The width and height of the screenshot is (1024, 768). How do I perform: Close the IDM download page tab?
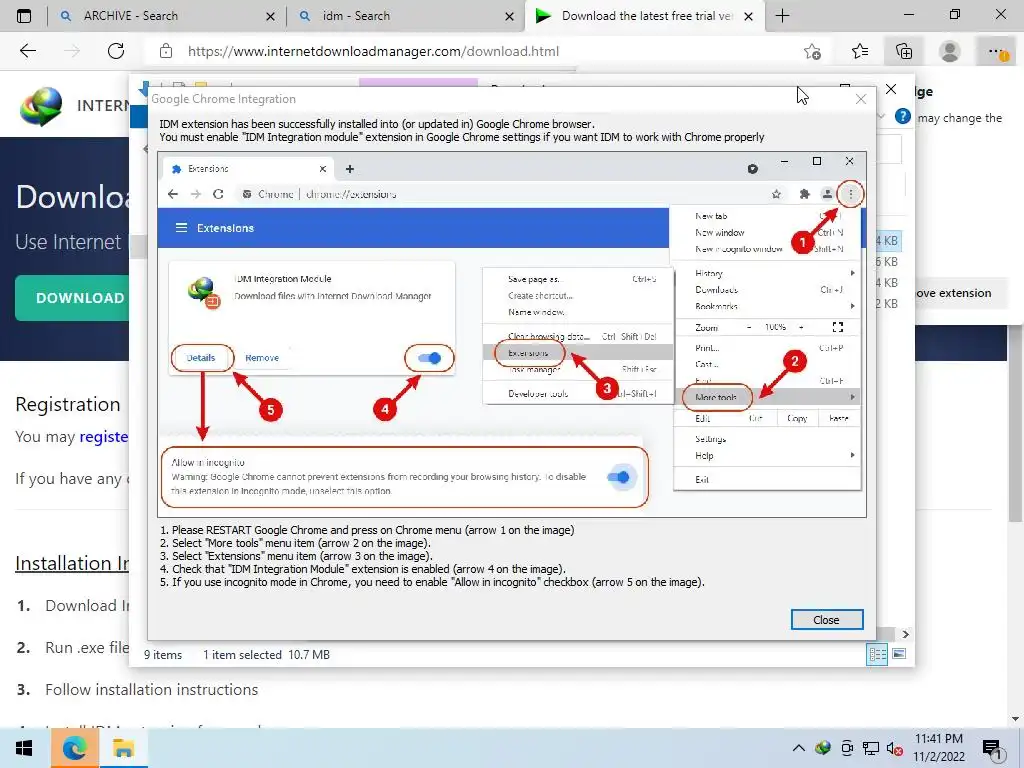[x=749, y=16]
